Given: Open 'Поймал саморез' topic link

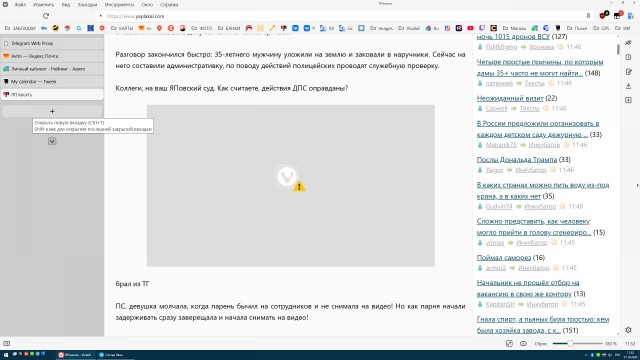Looking at the screenshot, I should [504, 258].
